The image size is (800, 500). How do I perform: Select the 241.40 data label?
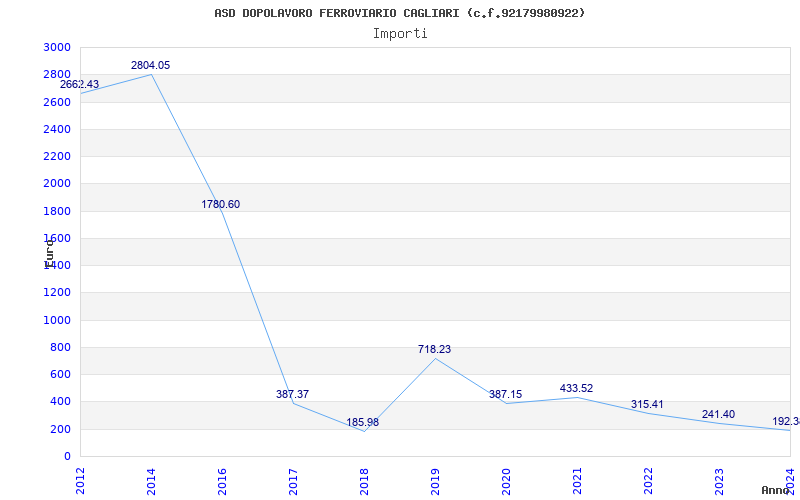(x=718, y=414)
